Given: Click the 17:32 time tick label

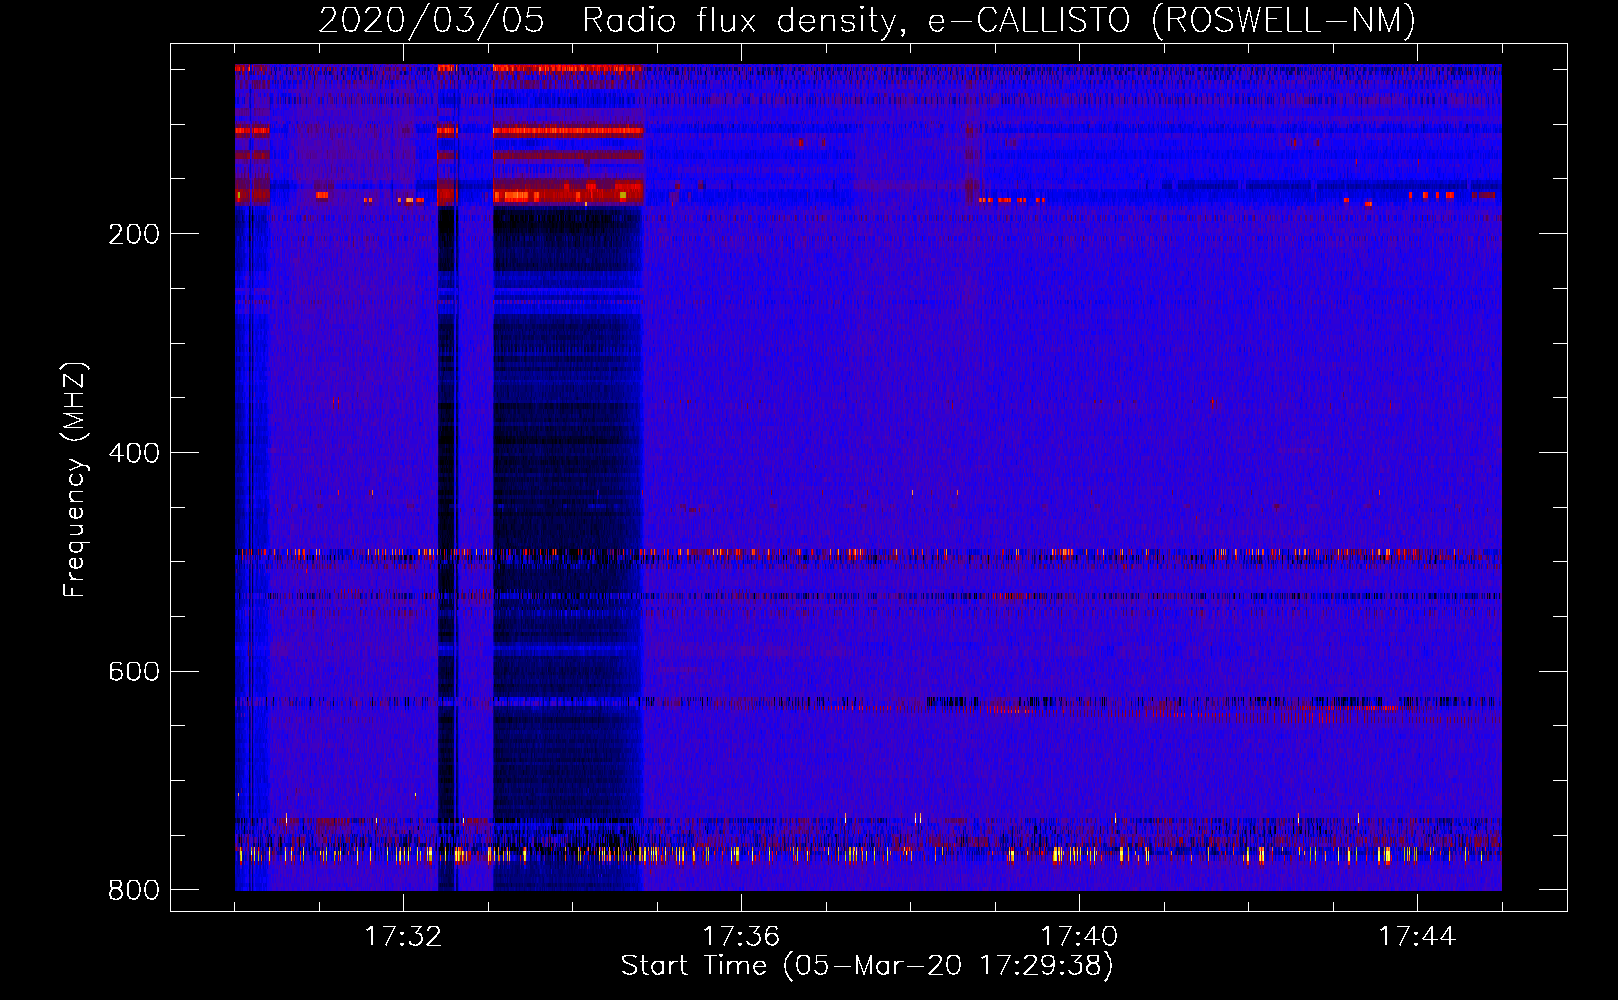Looking at the screenshot, I should pos(403,937).
